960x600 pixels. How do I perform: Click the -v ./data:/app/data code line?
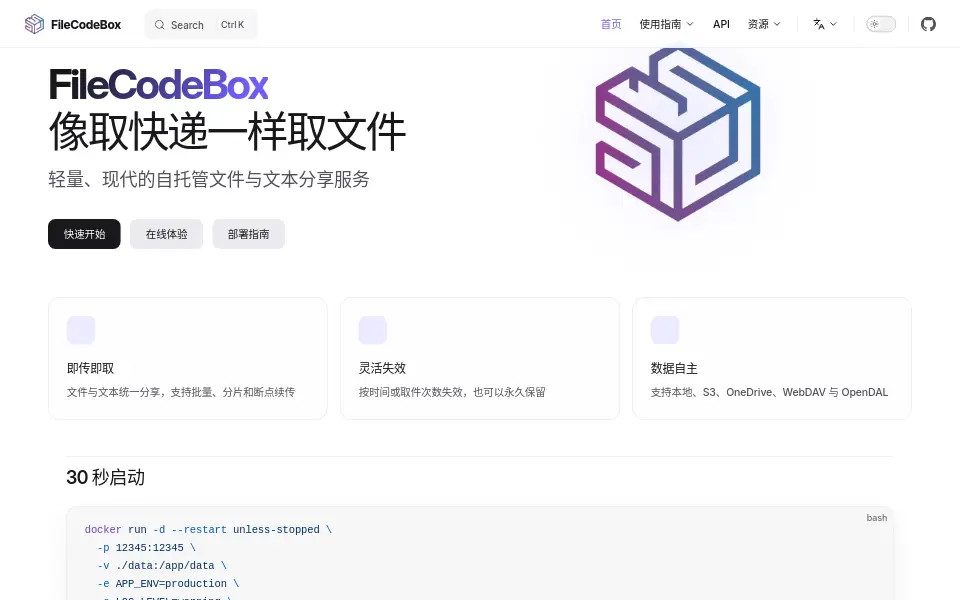pos(162,566)
